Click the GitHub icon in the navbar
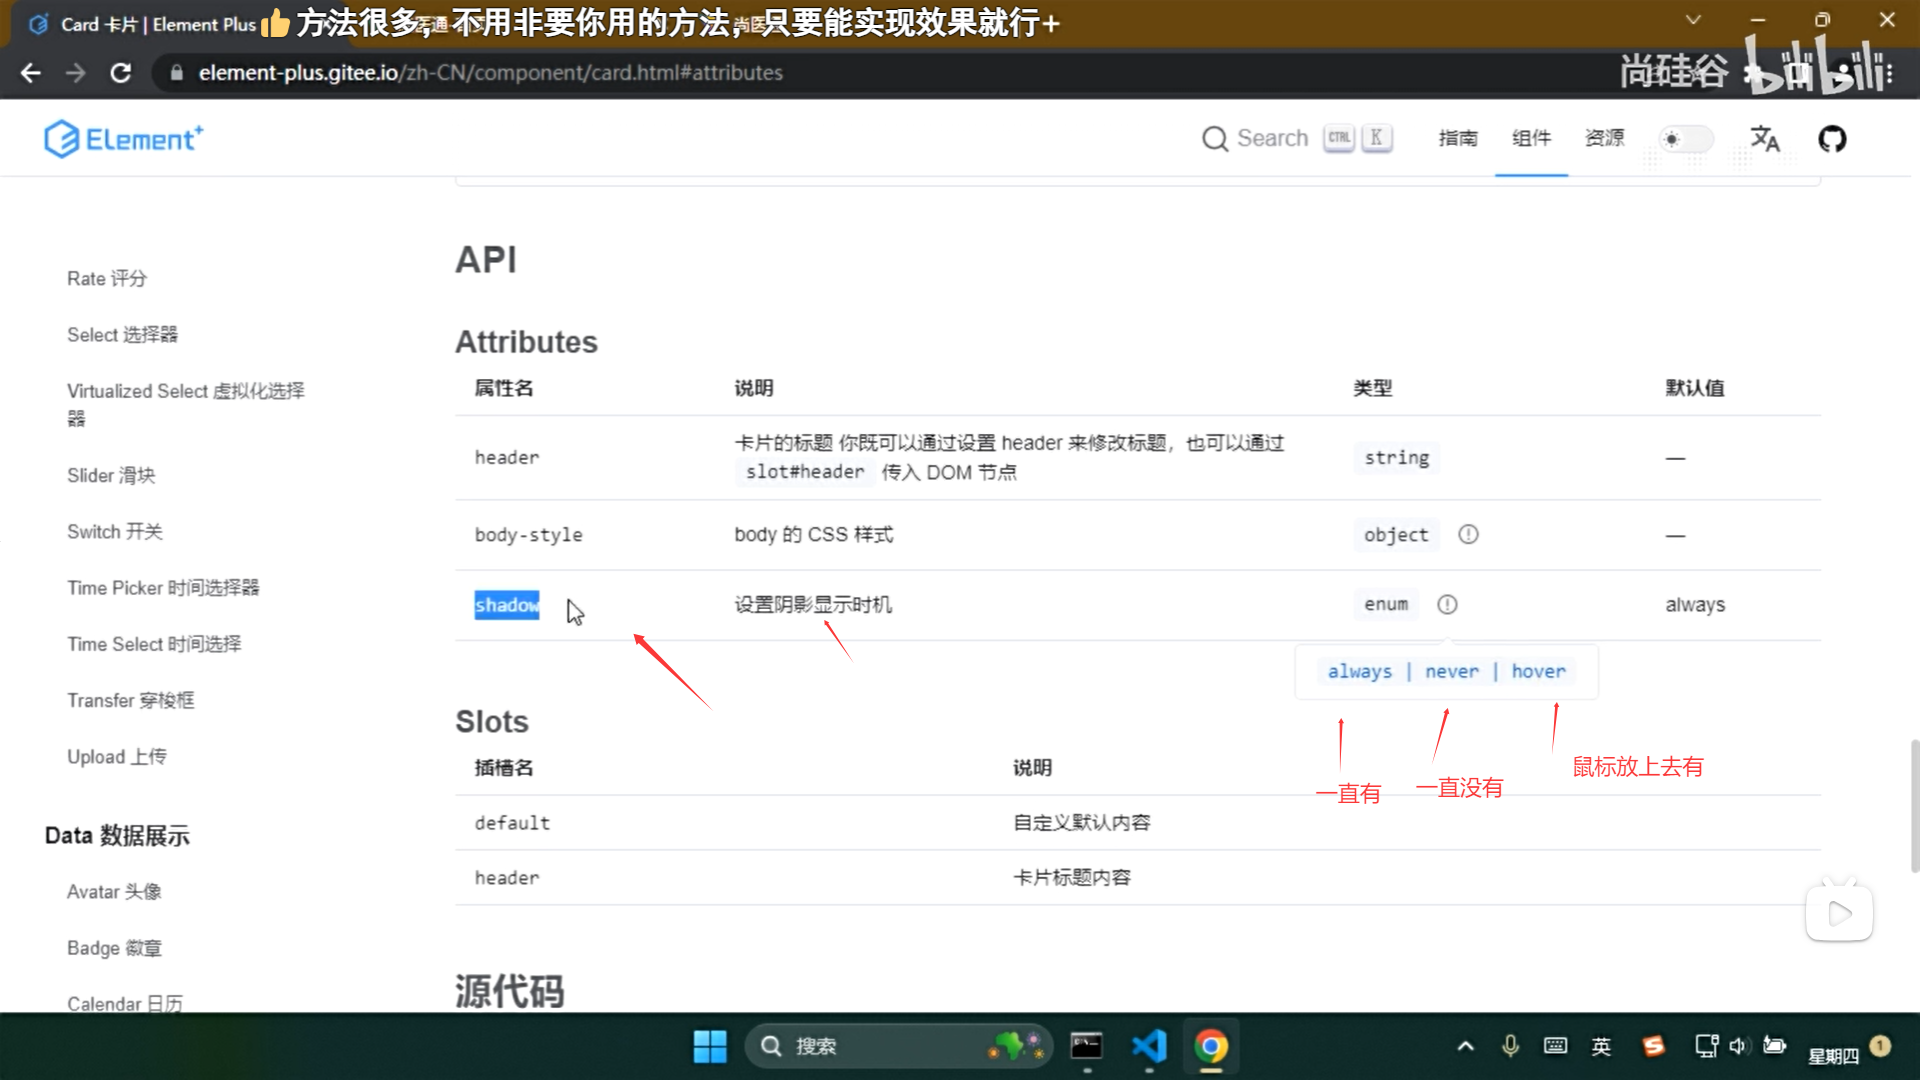The image size is (1920, 1080). (1832, 139)
